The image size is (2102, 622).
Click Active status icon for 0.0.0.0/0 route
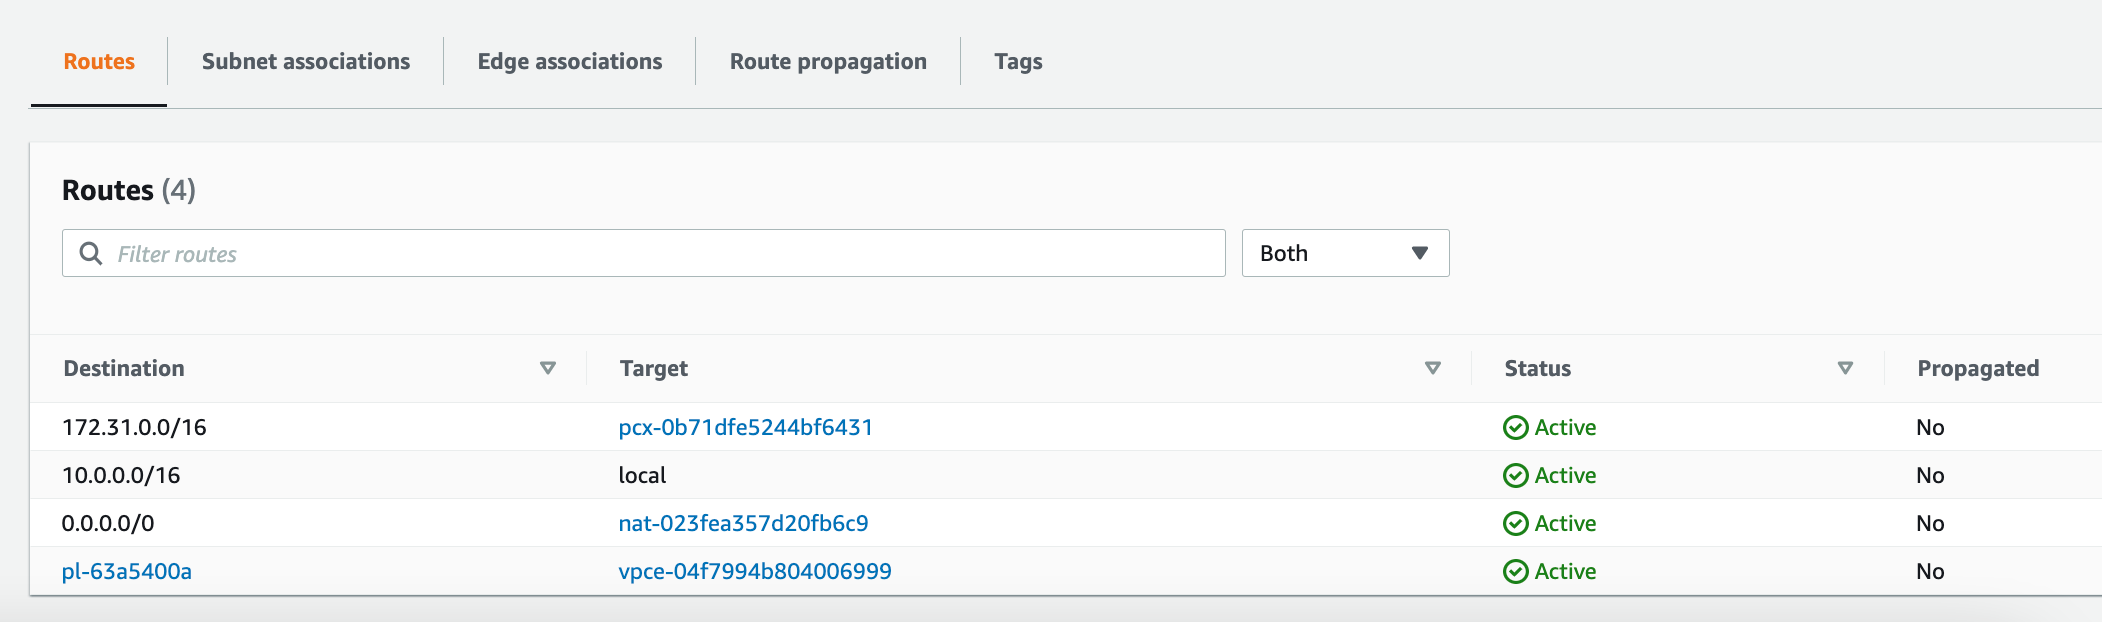click(x=1516, y=524)
